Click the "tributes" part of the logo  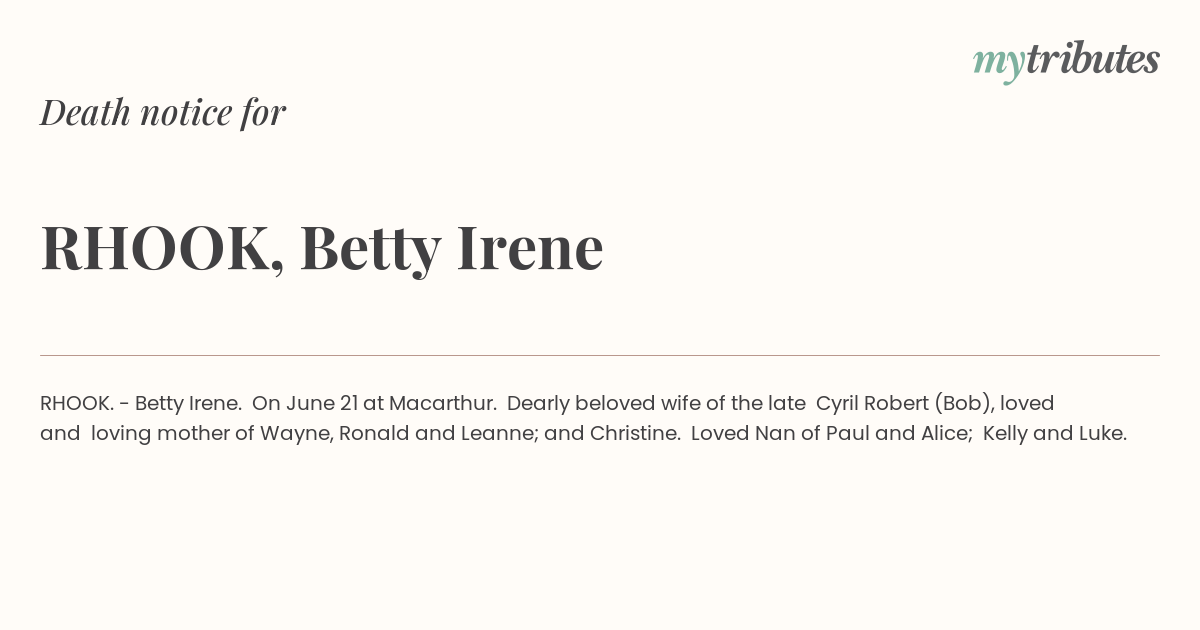pos(1093,59)
